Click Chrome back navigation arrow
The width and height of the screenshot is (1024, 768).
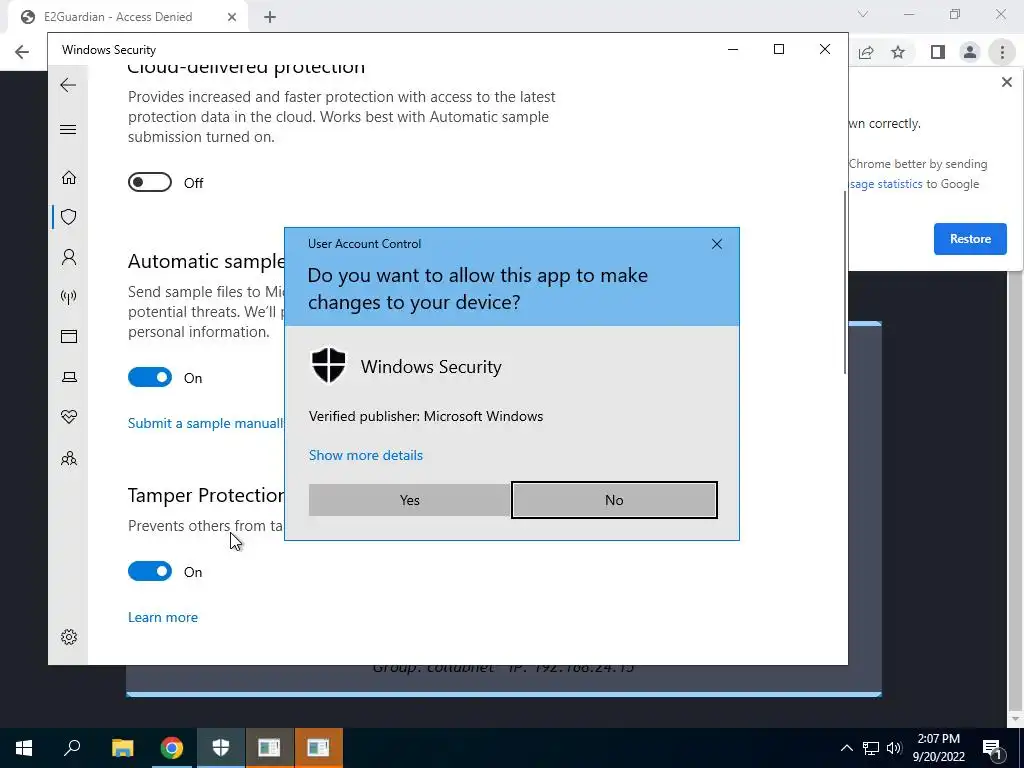pyautogui.click(x=22, y=52)
